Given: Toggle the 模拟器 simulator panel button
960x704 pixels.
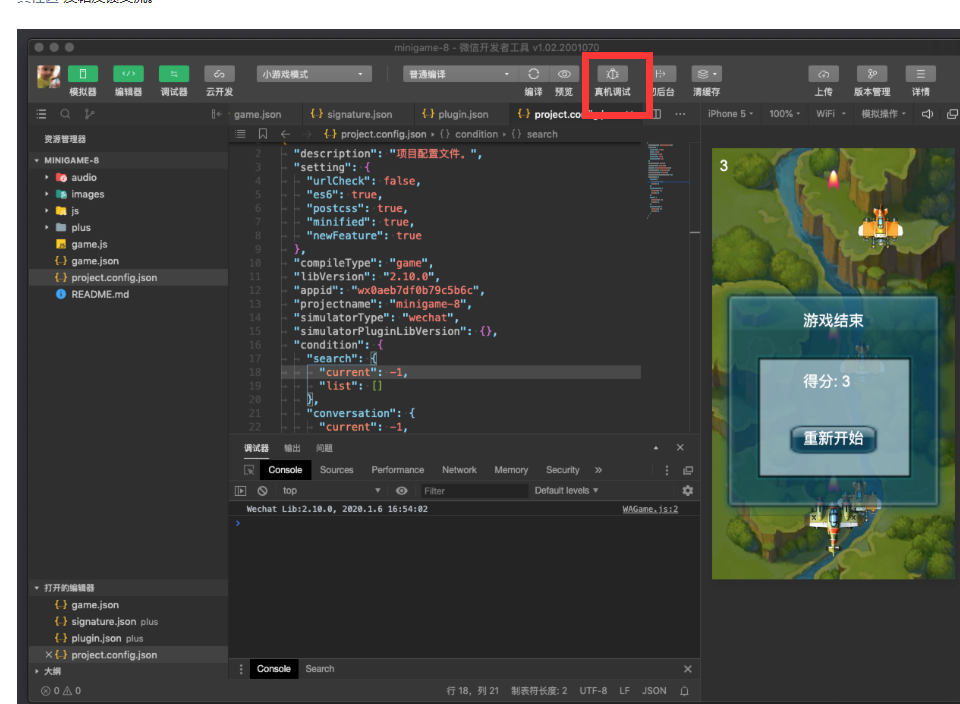Looking at the screenshot, I should (83, 74).
